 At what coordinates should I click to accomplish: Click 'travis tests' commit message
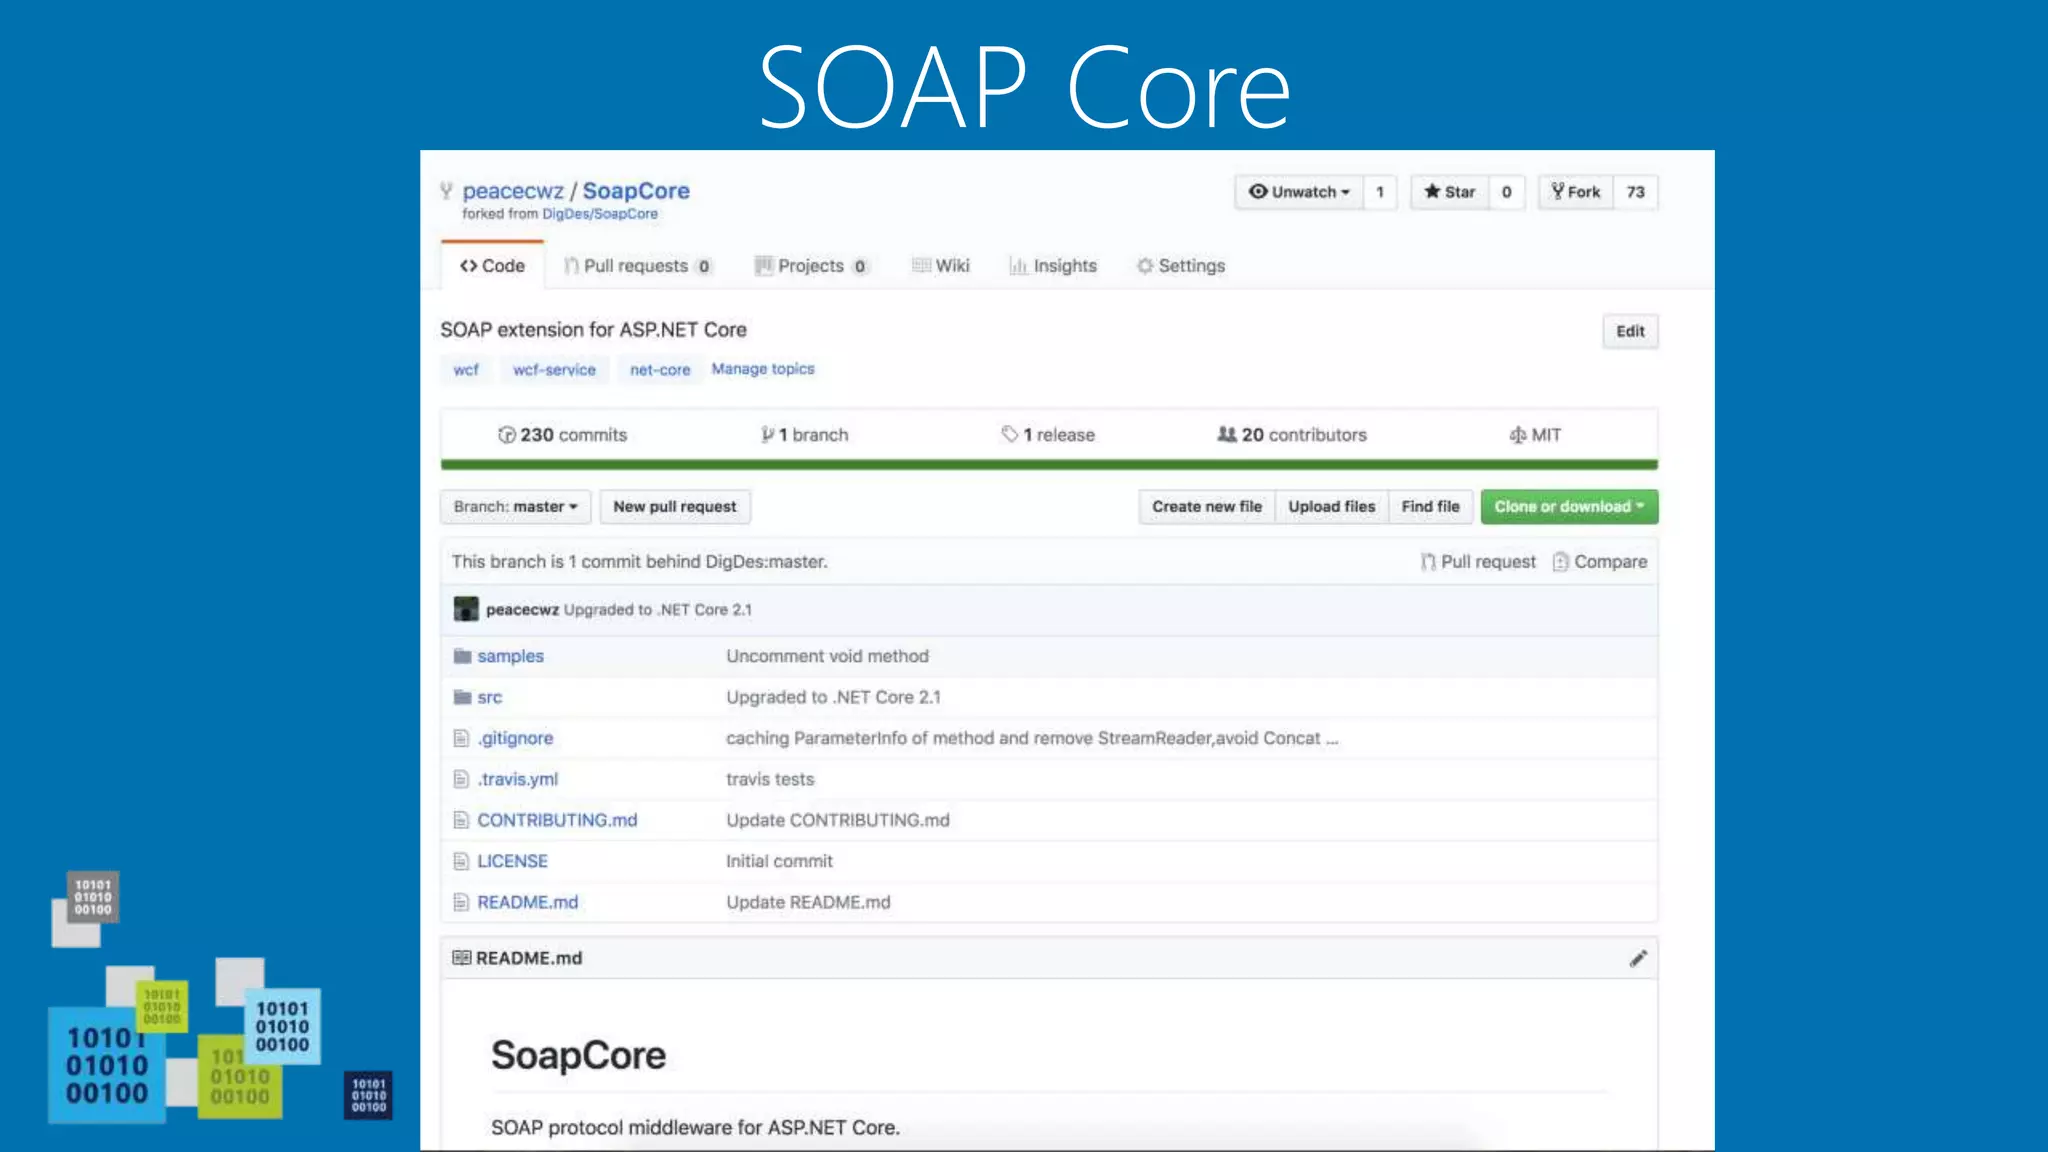[770, 779]
